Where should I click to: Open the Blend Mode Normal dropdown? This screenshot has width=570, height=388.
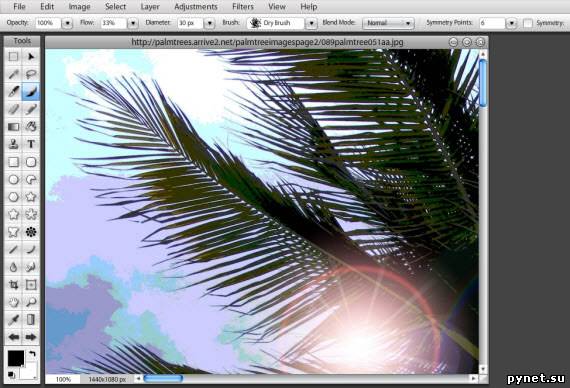tap(388, 23)
